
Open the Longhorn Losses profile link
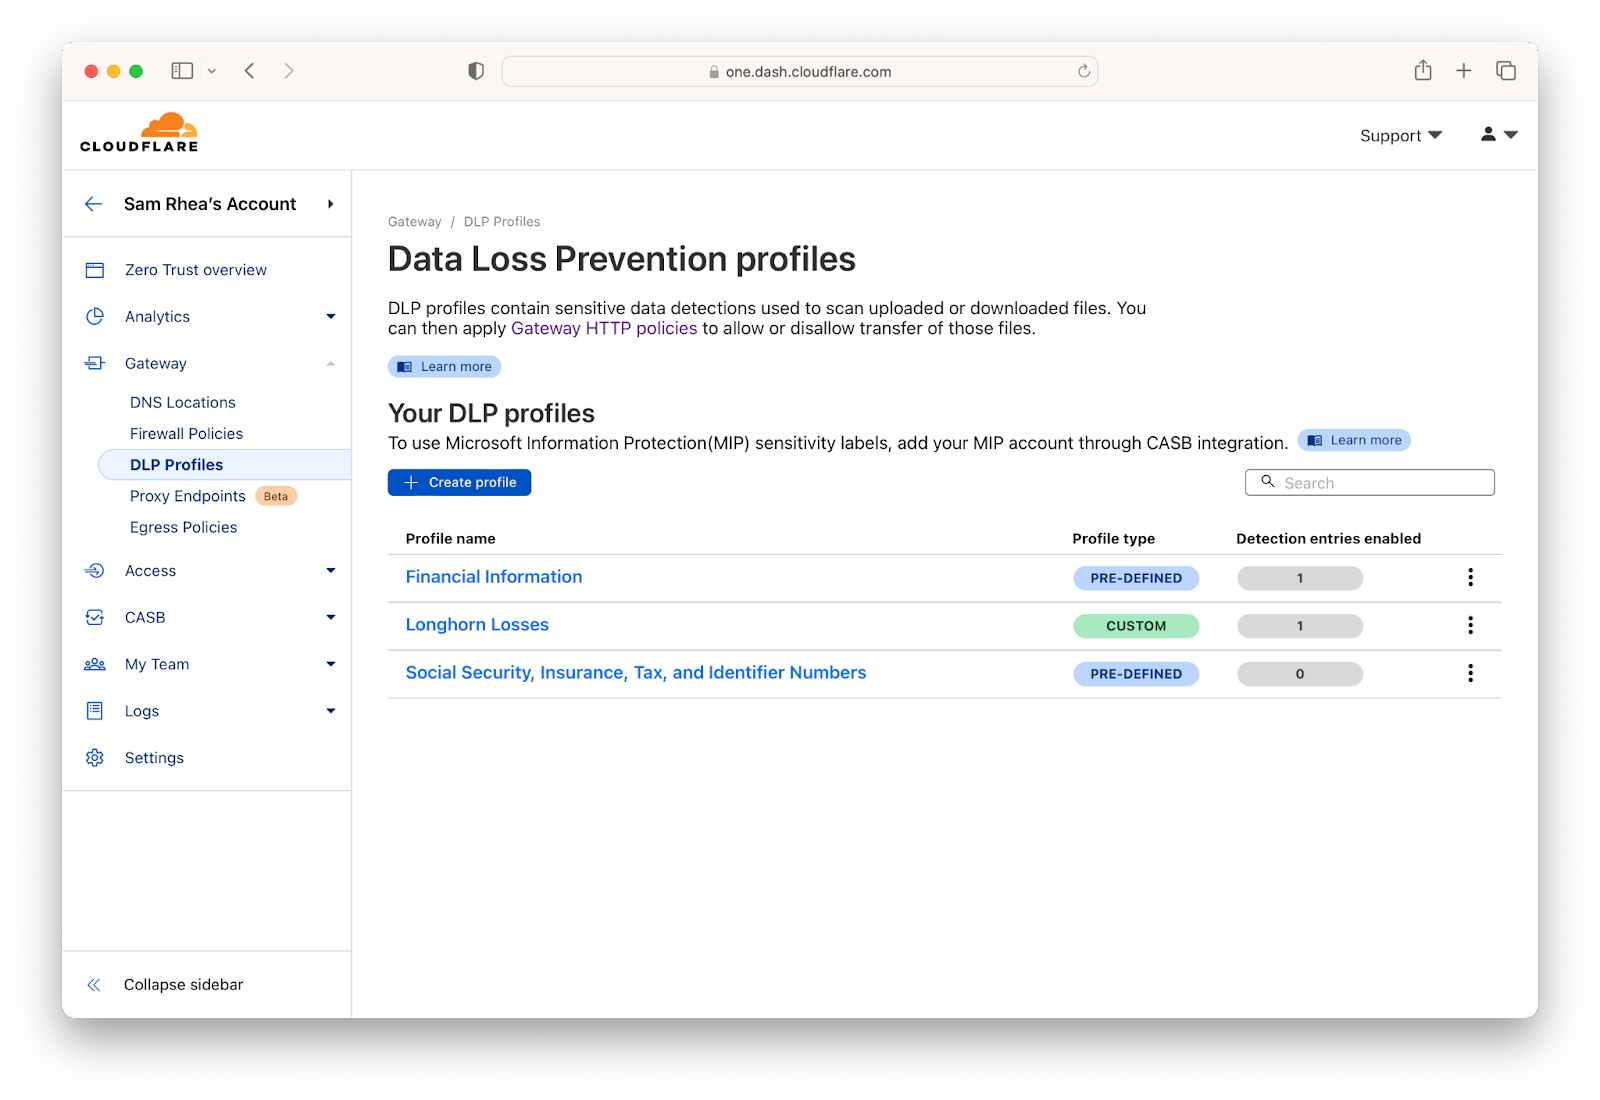pyautogui.click(x=477, y=625)
